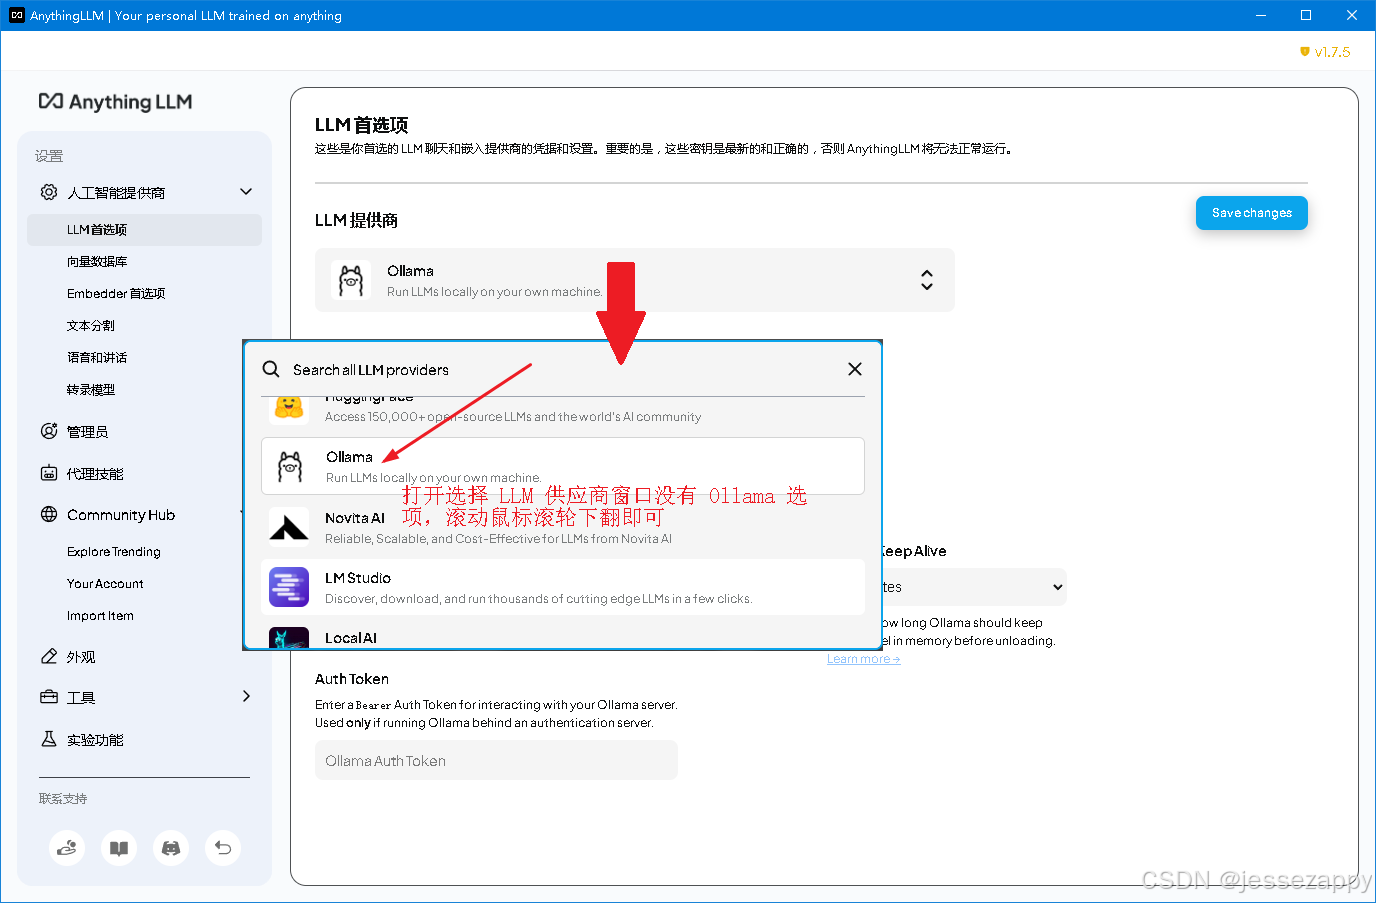Open Embedder 首选项 settings

(116, 293)
